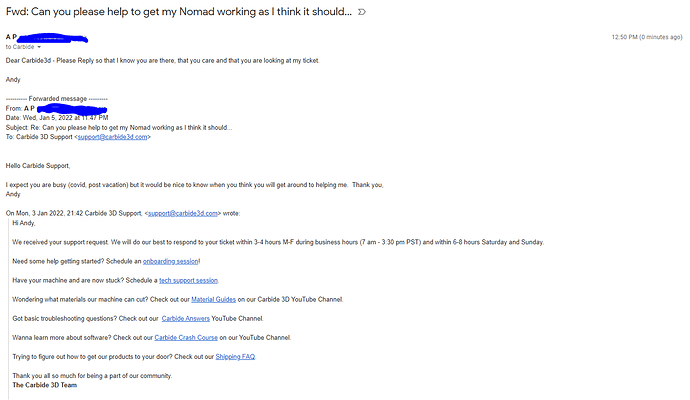690x400 pixels.
Task: Click 'A P' sender name in forwarded From line
Action: [29, 109]
